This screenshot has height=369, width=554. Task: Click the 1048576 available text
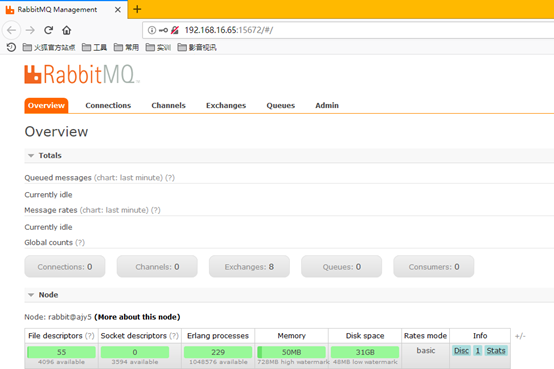coord(218,362)
